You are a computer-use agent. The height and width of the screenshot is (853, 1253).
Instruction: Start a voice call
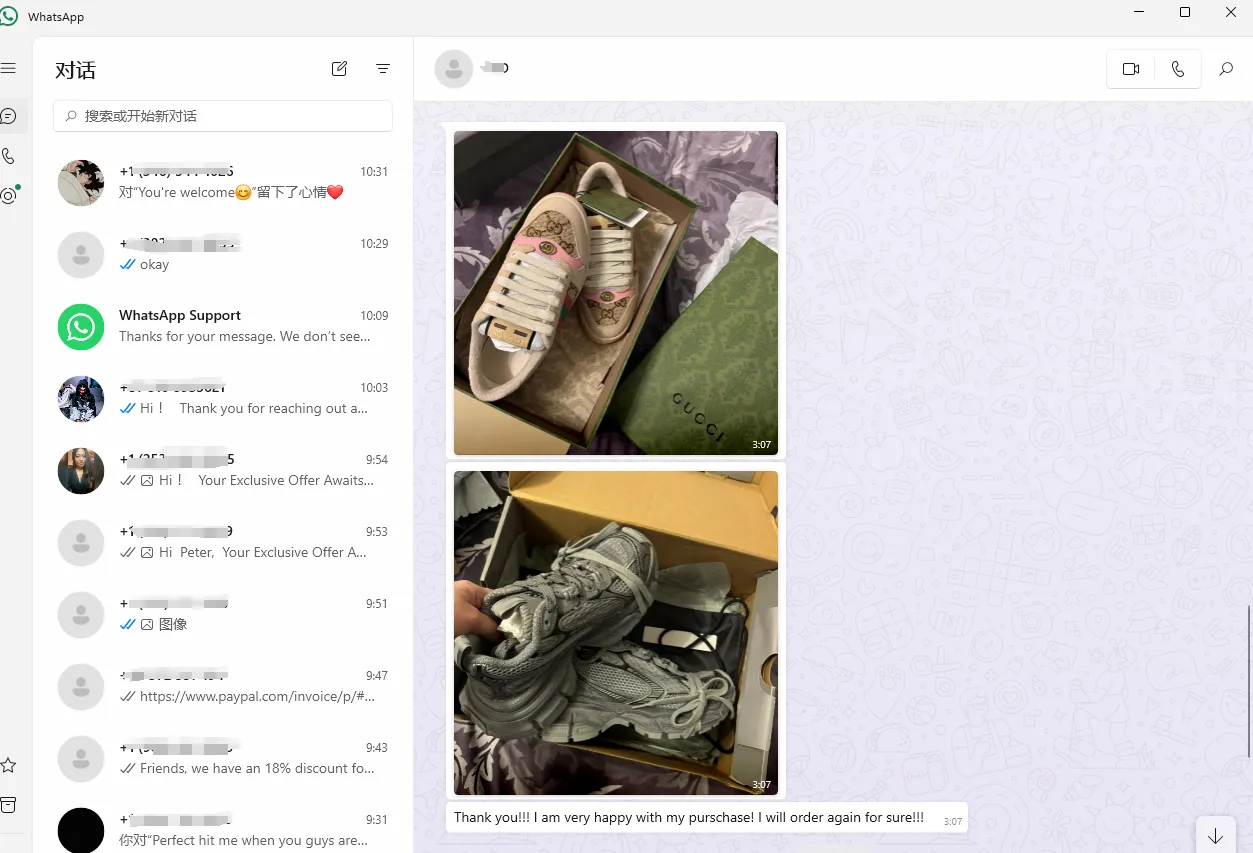(1178, 69)
